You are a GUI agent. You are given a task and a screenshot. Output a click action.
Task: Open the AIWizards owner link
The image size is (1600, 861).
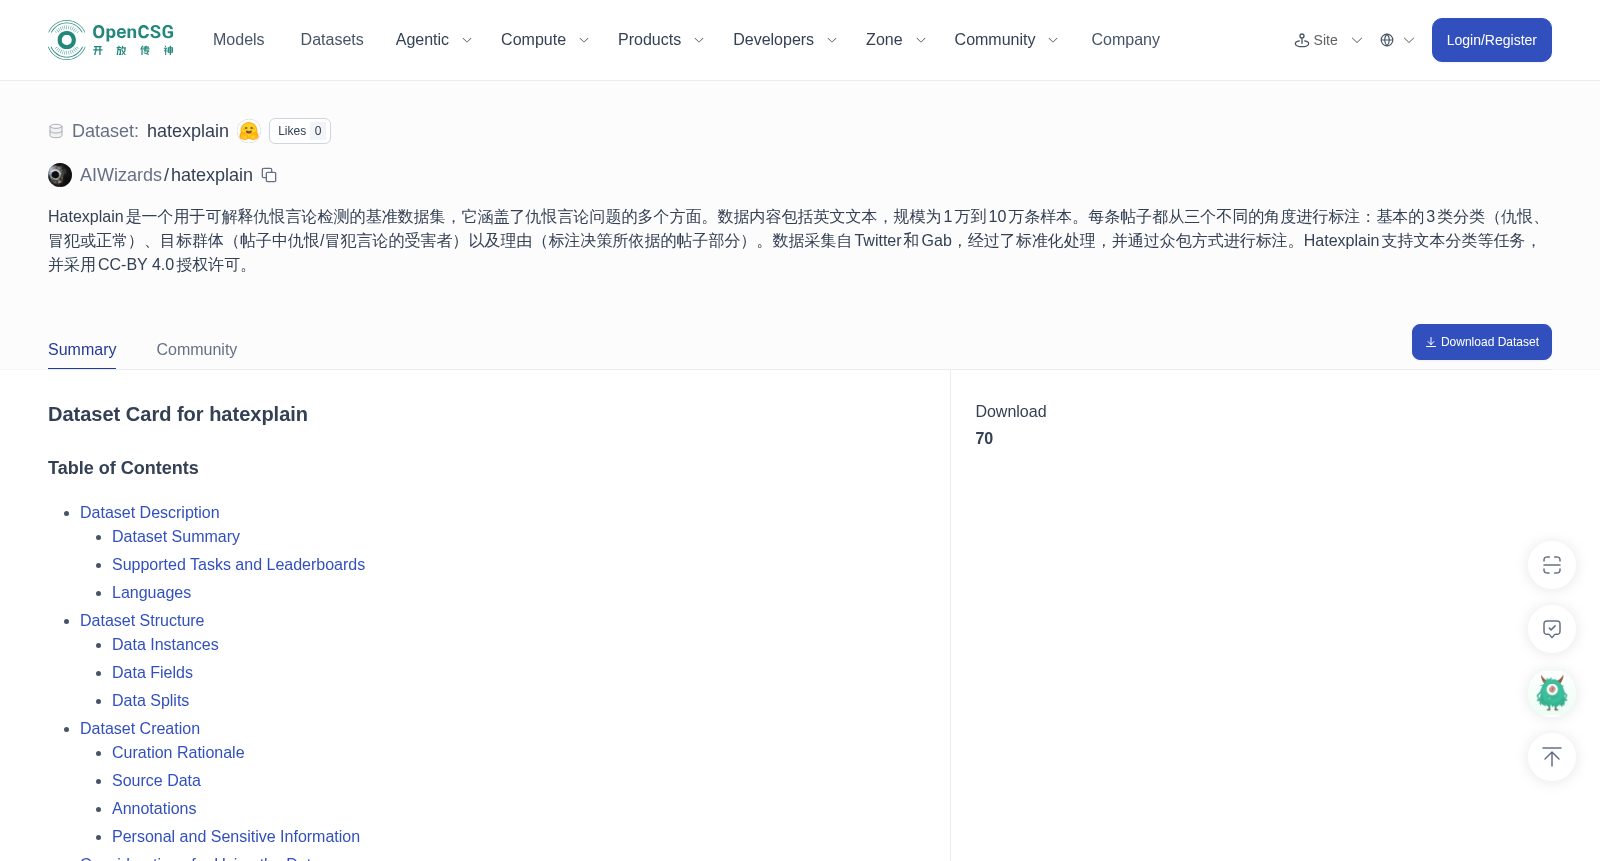coord(121,175)
